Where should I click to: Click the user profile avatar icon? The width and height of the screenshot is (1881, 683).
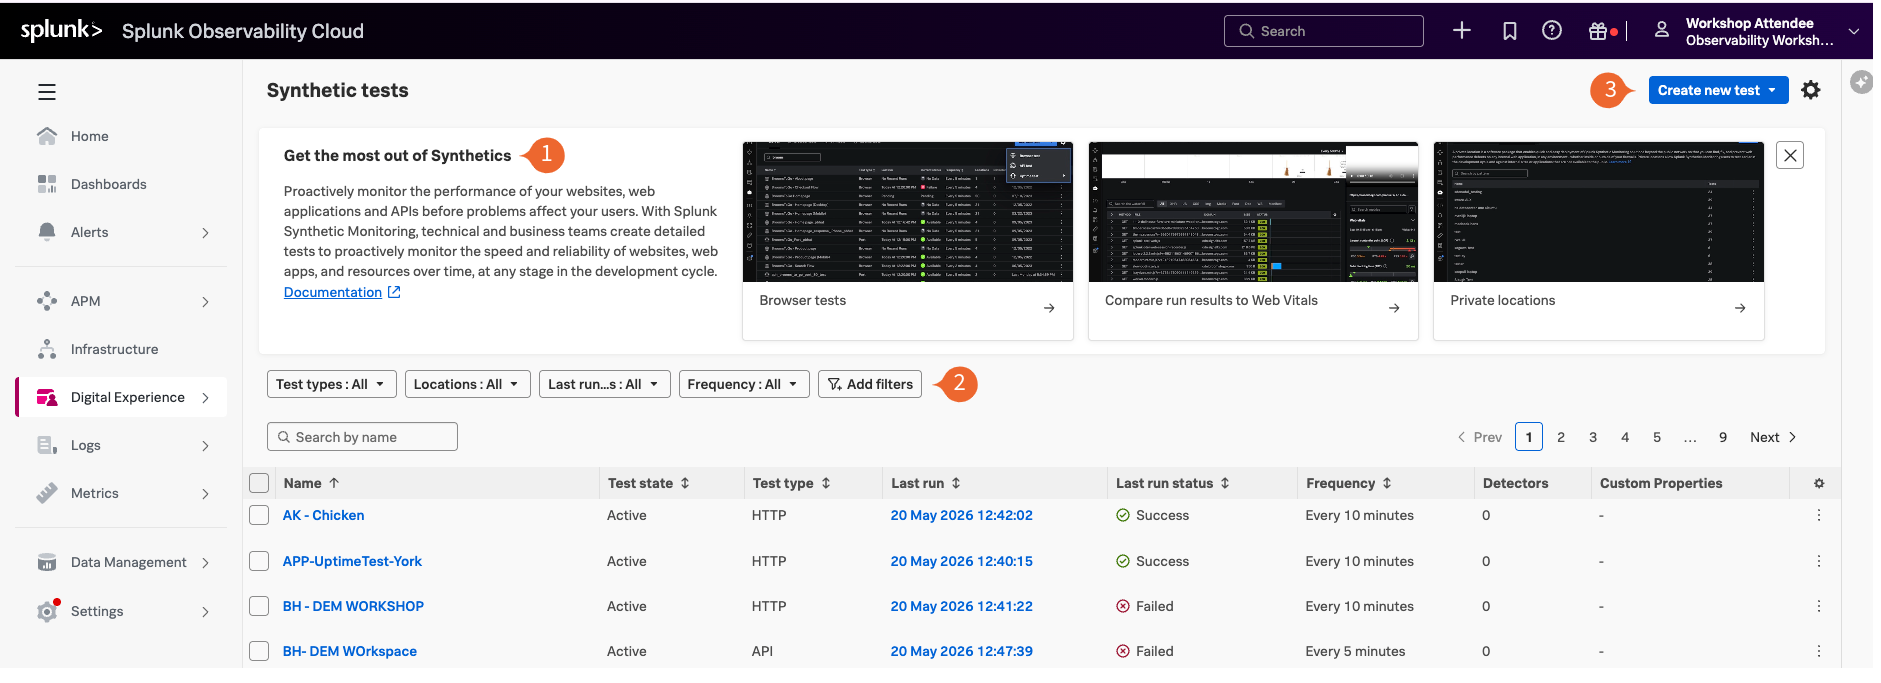[x=1662, y=30]
